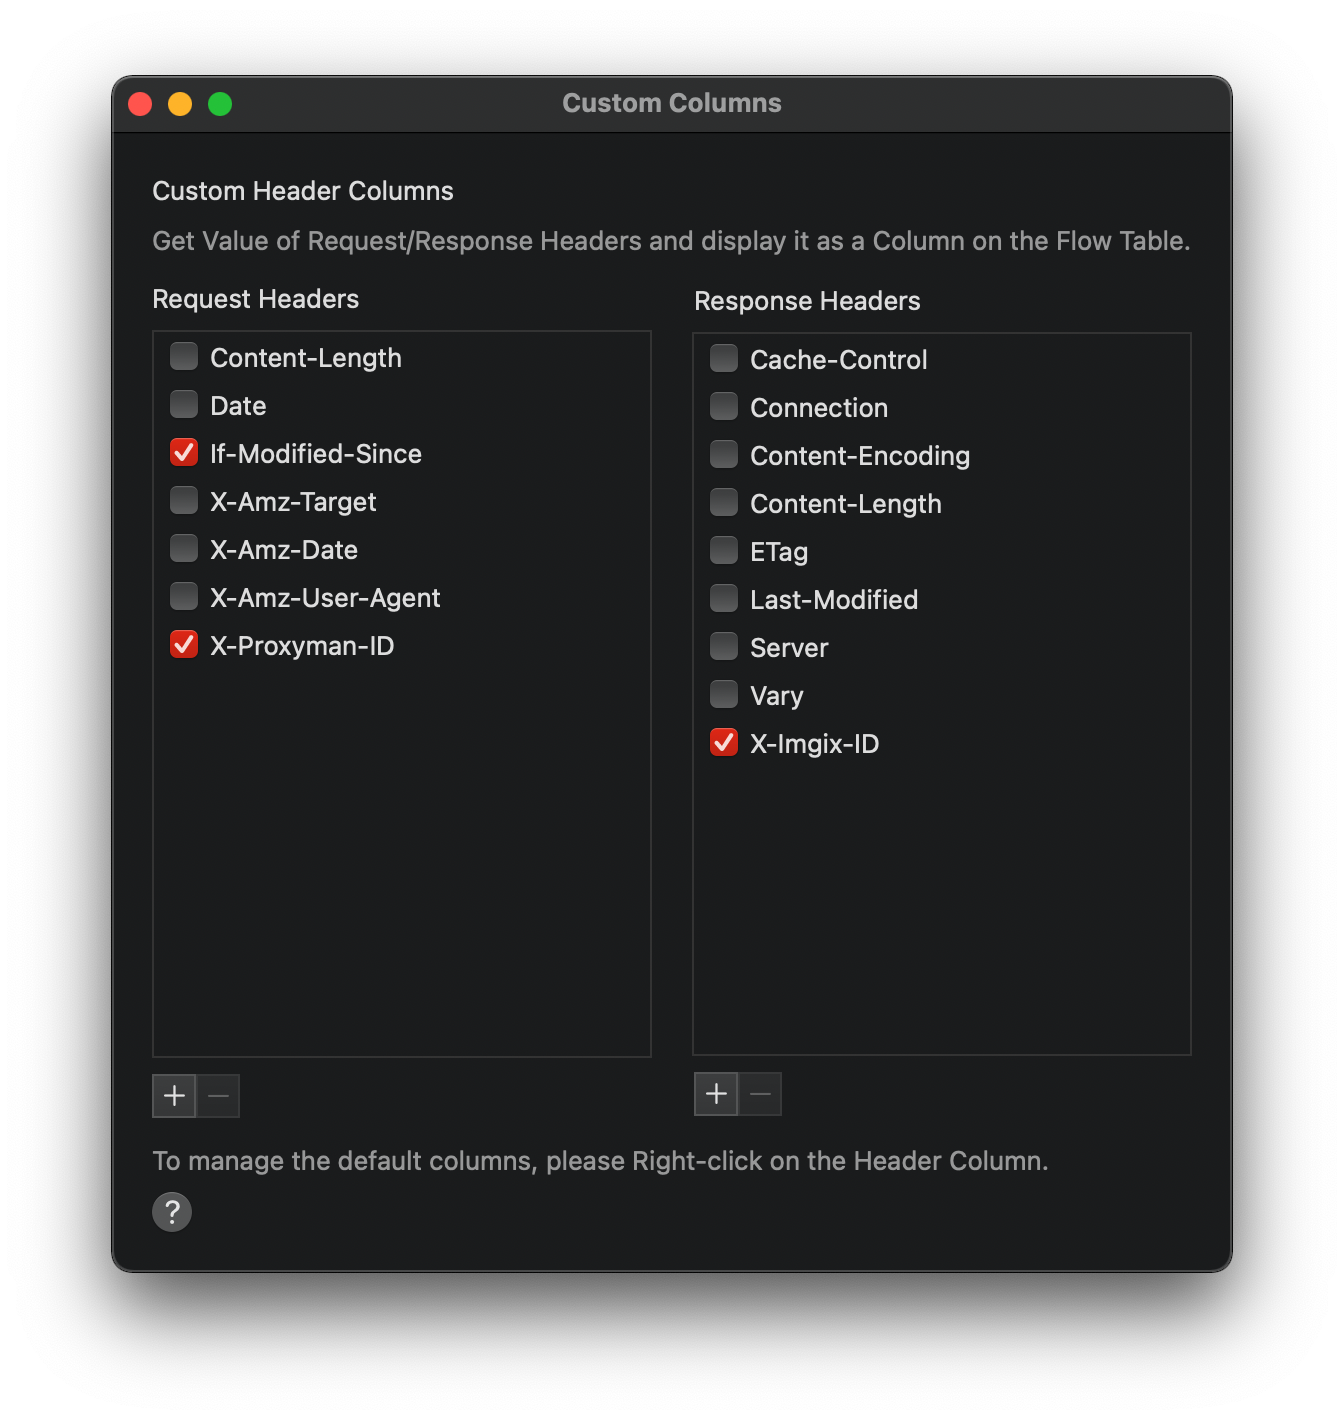Enable the ETag response column
Viewport: 1344px width, 1420px height.
[723, 550]
